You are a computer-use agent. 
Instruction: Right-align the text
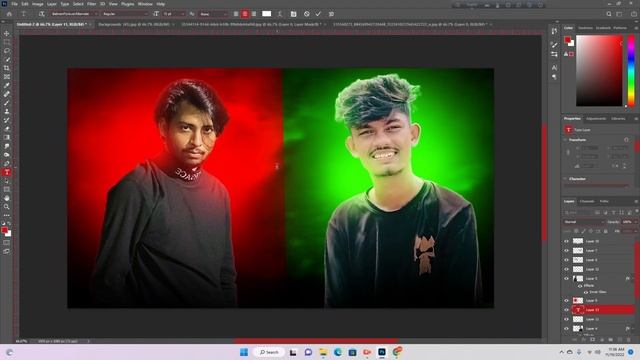tap(254, 14)
